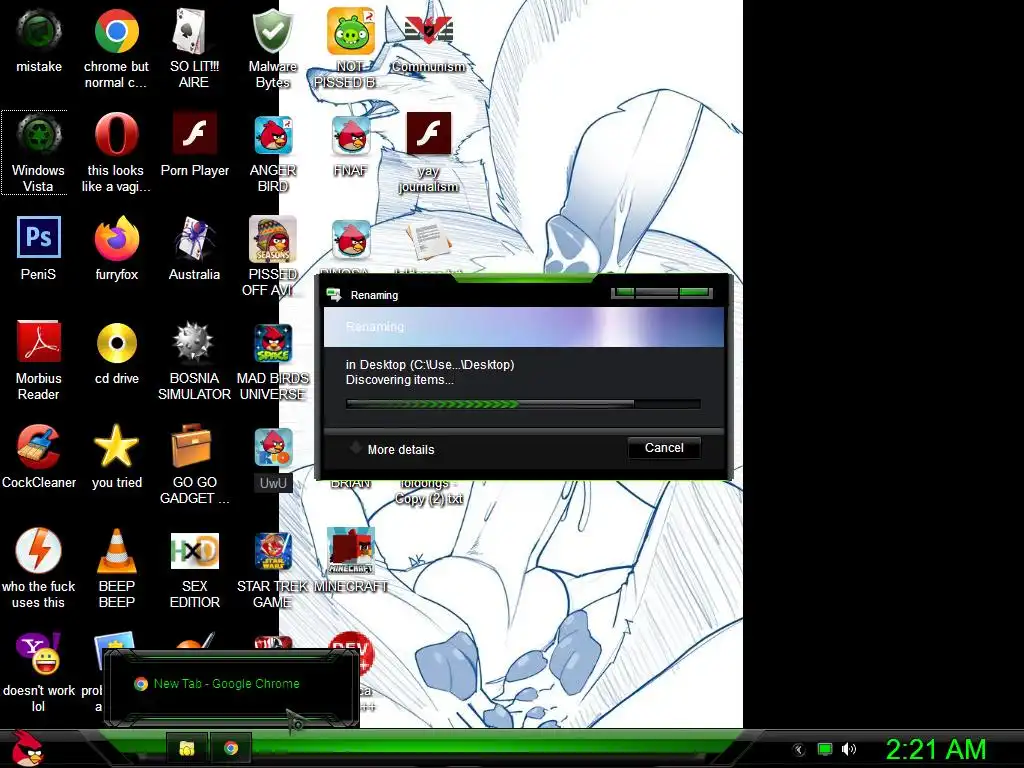Open 'BOSNIA SIMULATOR' minesweeper icon

coord(194,343)
